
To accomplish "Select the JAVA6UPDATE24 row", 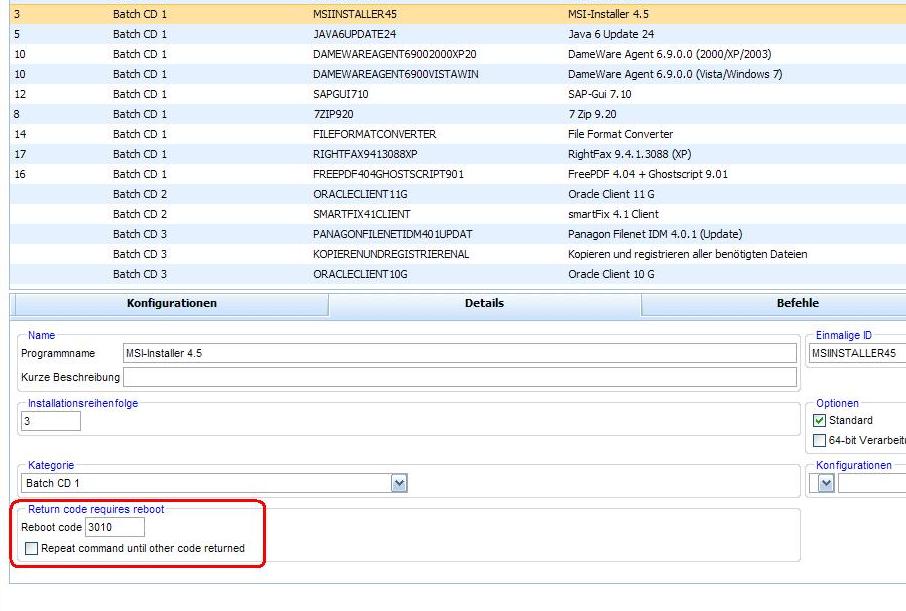I will 458,34.
